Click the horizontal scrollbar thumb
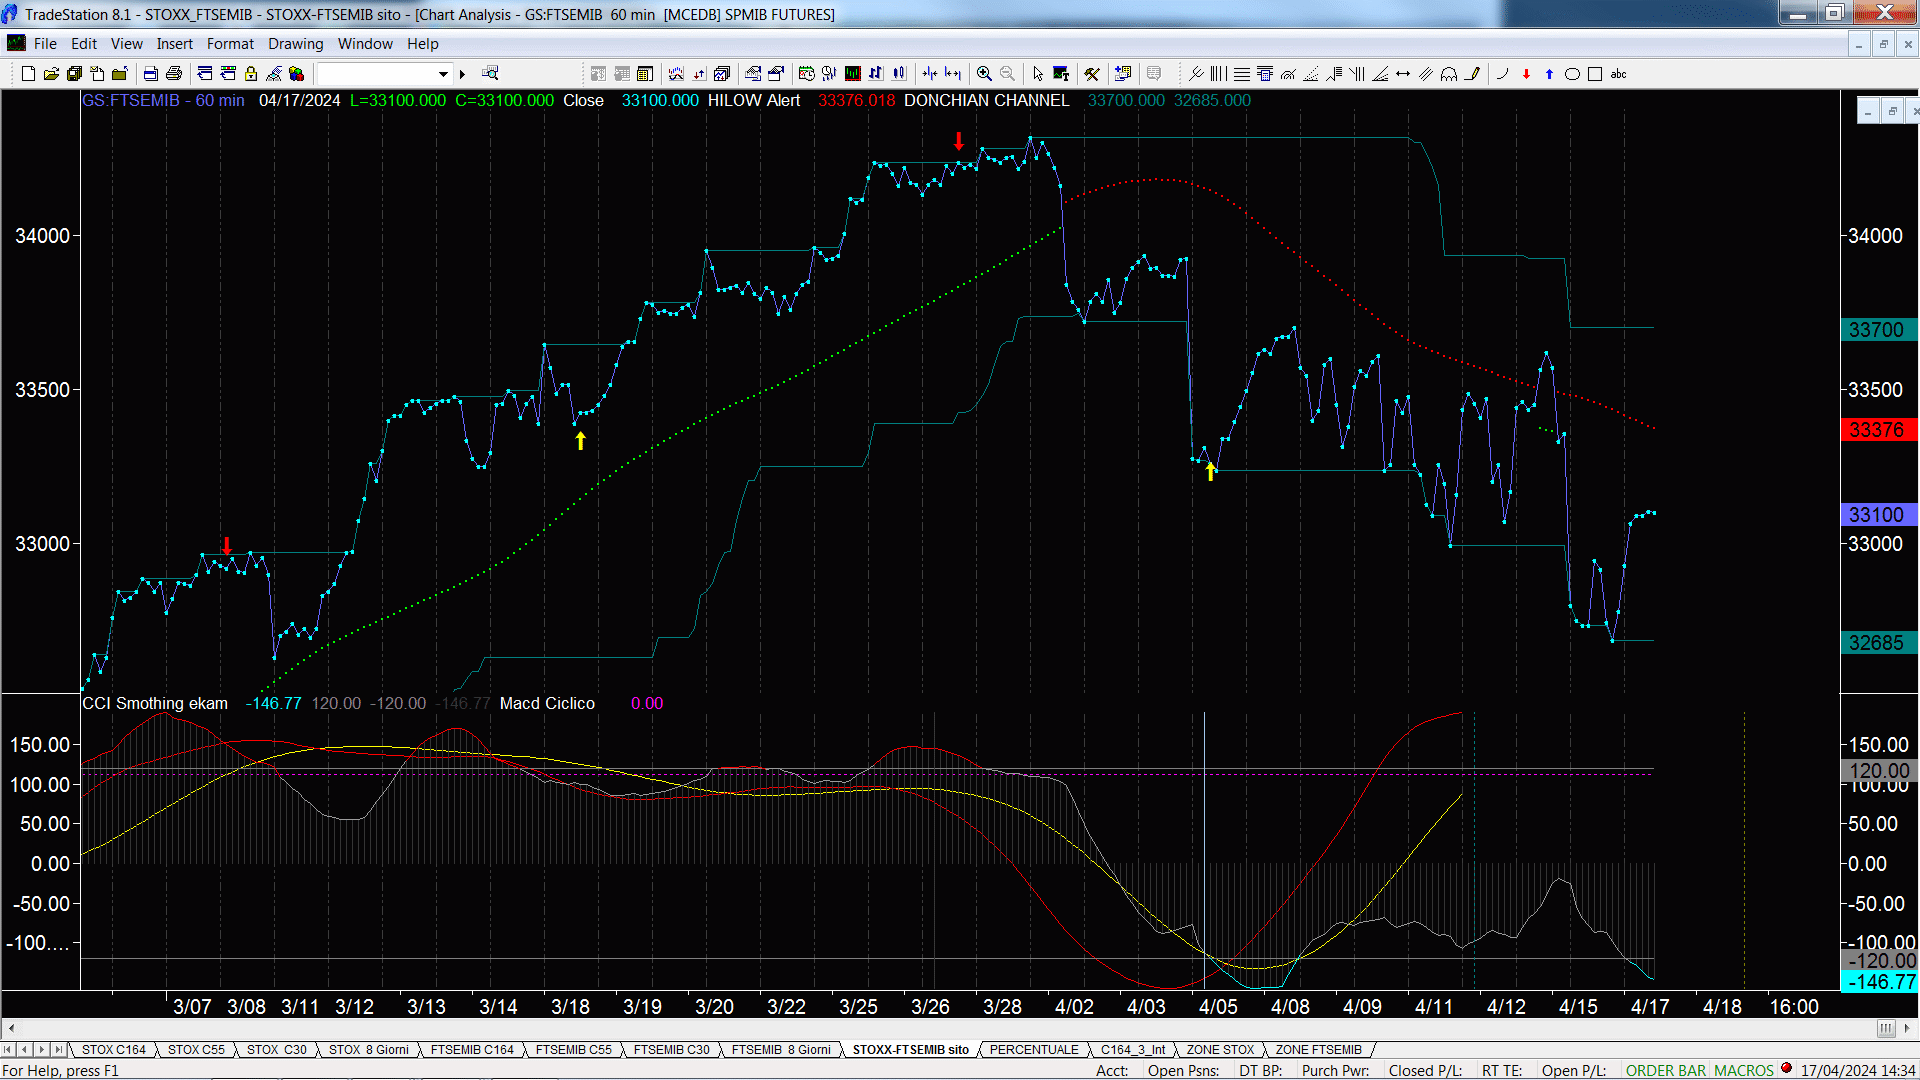This screenshot has width=1920, height=1080. click(x=1886, y=1028)
